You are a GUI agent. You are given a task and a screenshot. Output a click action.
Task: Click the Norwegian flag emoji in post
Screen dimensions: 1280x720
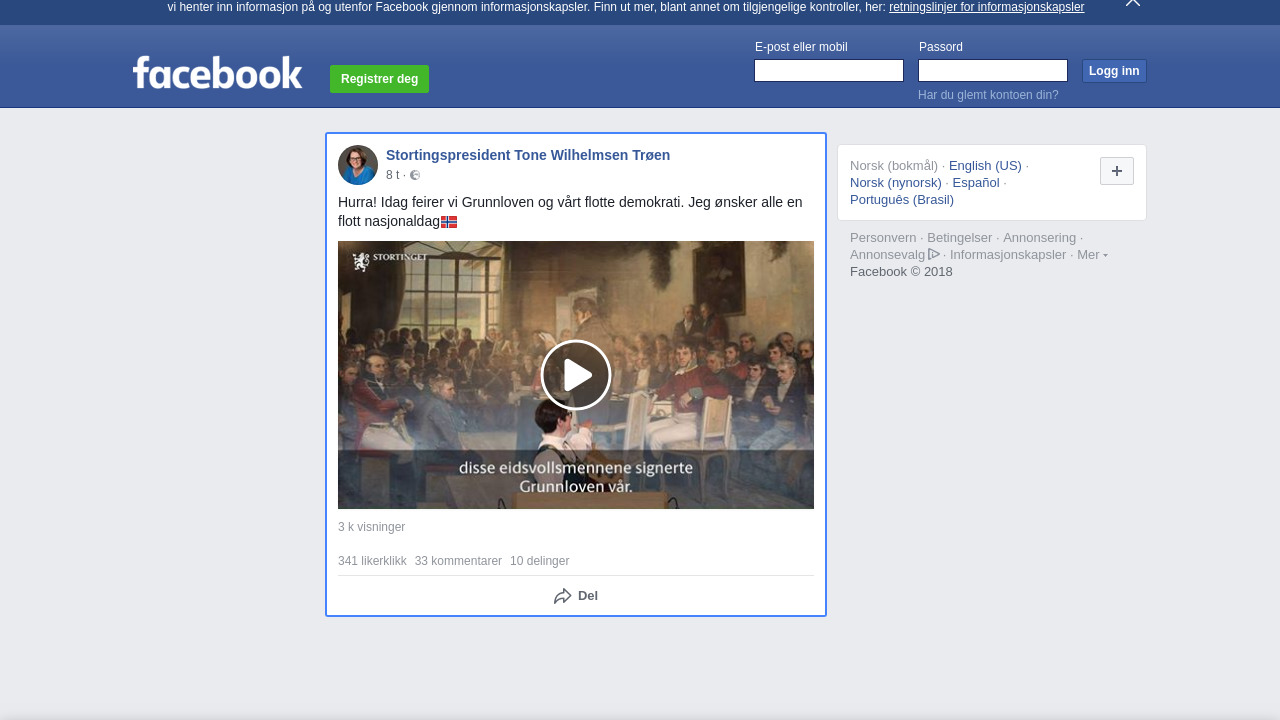tap(449, 222)
